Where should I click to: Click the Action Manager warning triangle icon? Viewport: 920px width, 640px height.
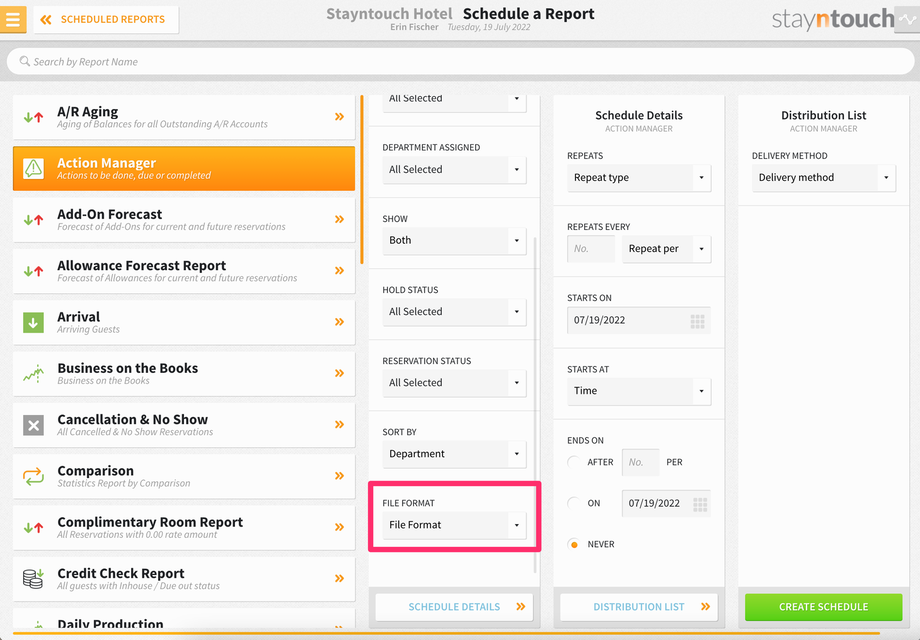[33, 168]
